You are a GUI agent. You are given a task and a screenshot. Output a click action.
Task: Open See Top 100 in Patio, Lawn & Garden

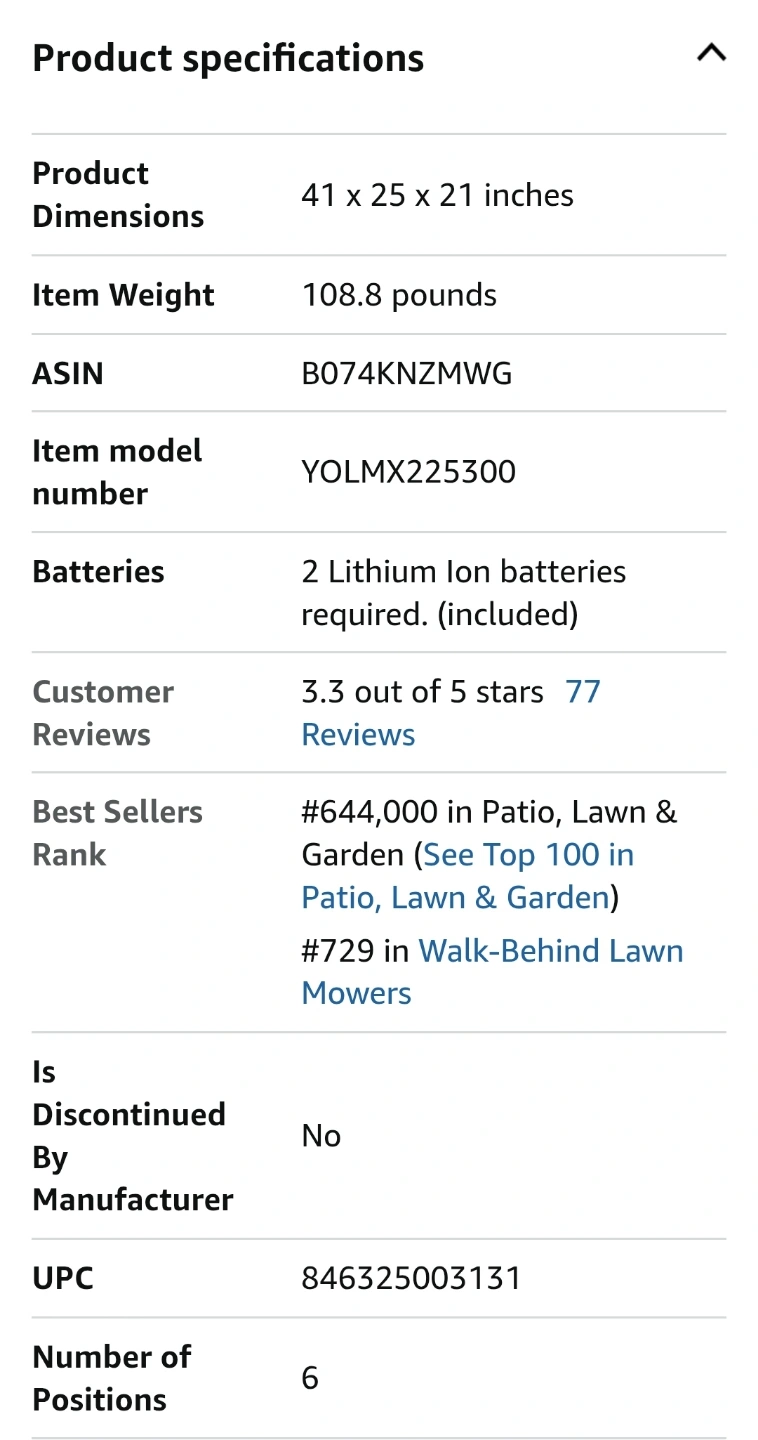[468, 876]
